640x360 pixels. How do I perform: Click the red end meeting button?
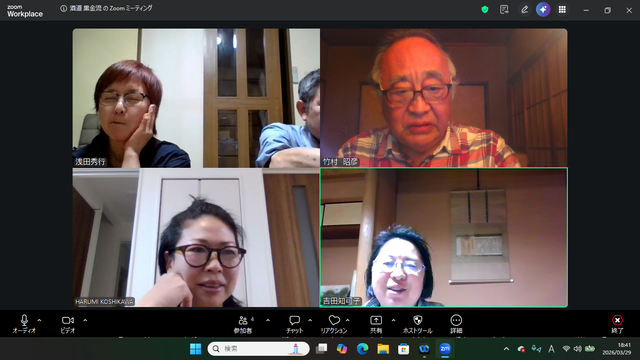(x=617, y=324)
